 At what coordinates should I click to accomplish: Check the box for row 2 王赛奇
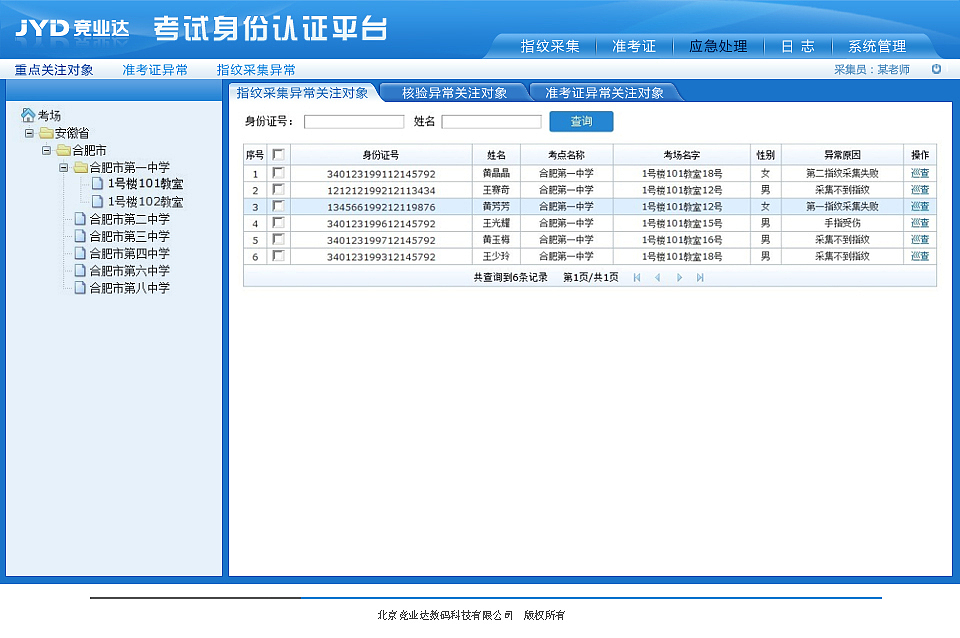pyautogui.click(x=278, y=189)
